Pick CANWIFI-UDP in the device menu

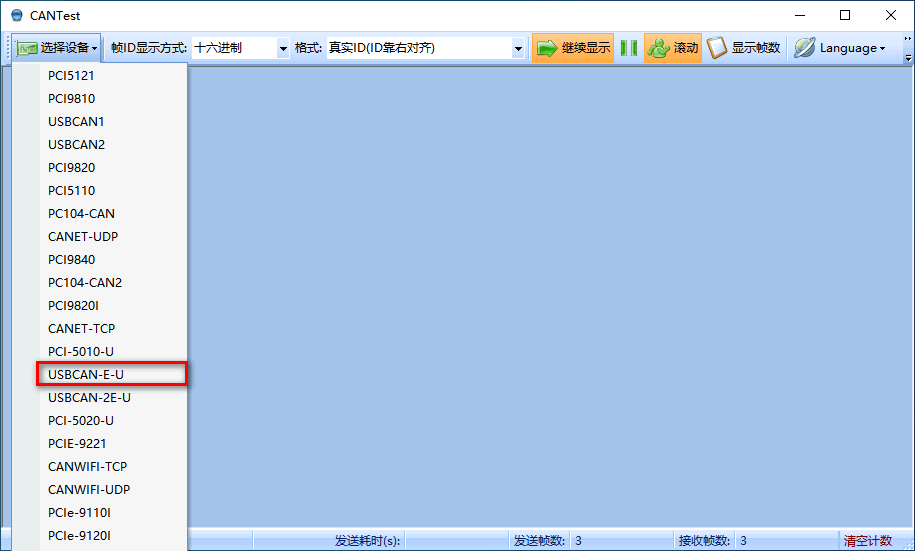89,489
